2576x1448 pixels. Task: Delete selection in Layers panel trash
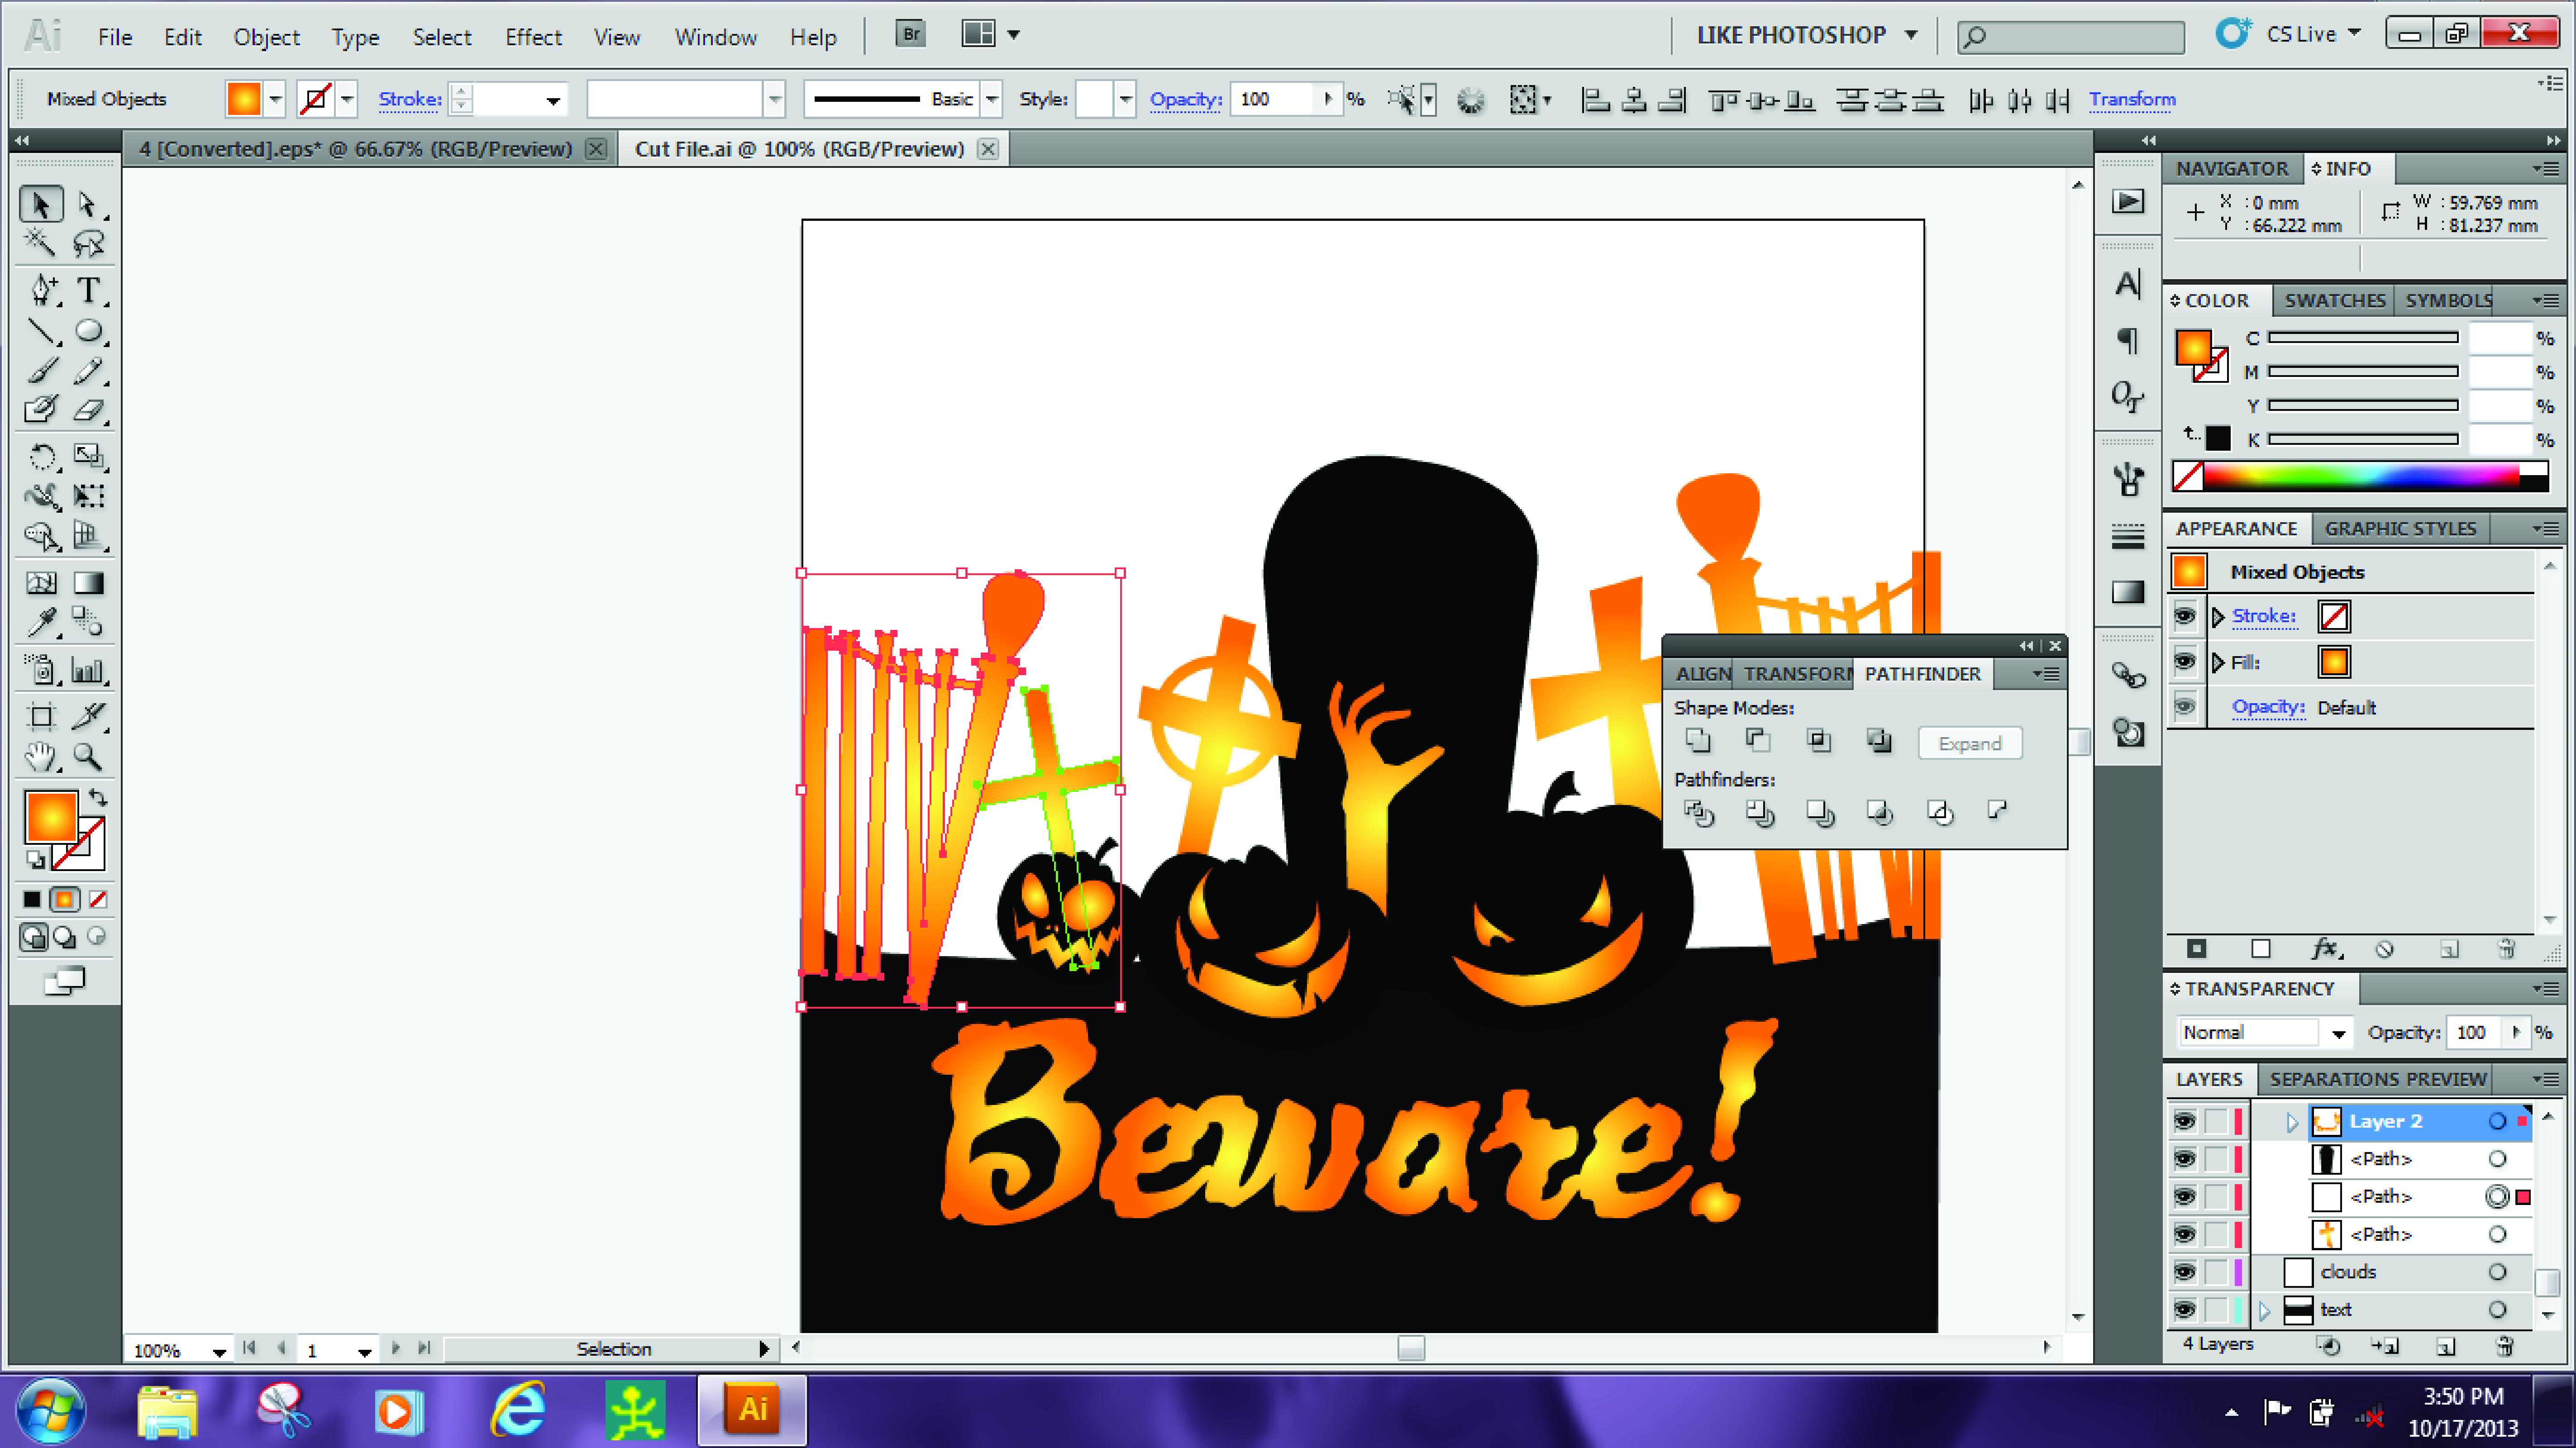pyautogui.click(x=2505, y=1346)
